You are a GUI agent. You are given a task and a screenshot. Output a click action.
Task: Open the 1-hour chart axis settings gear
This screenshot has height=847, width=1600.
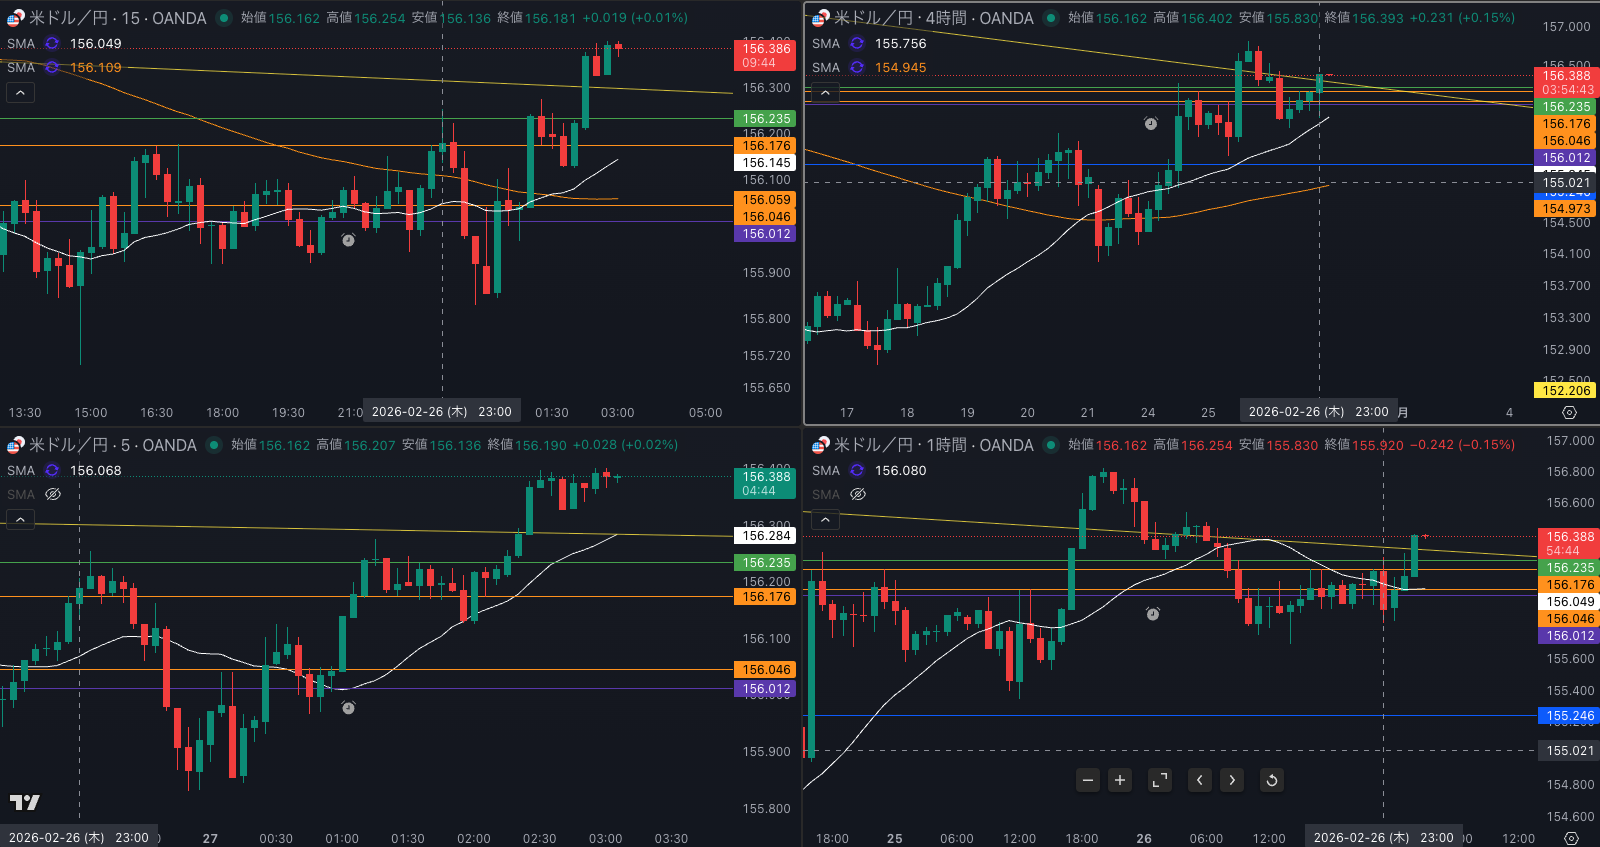tap(1571, 838)
